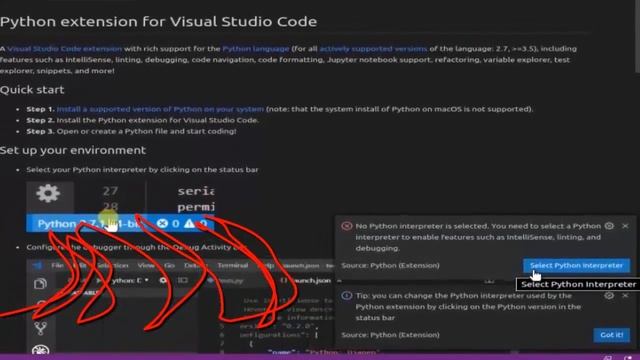Screen dimensions: 640x360
Task: Click the blue info icon on the Tip notification
Action: (x=347, y=296)
